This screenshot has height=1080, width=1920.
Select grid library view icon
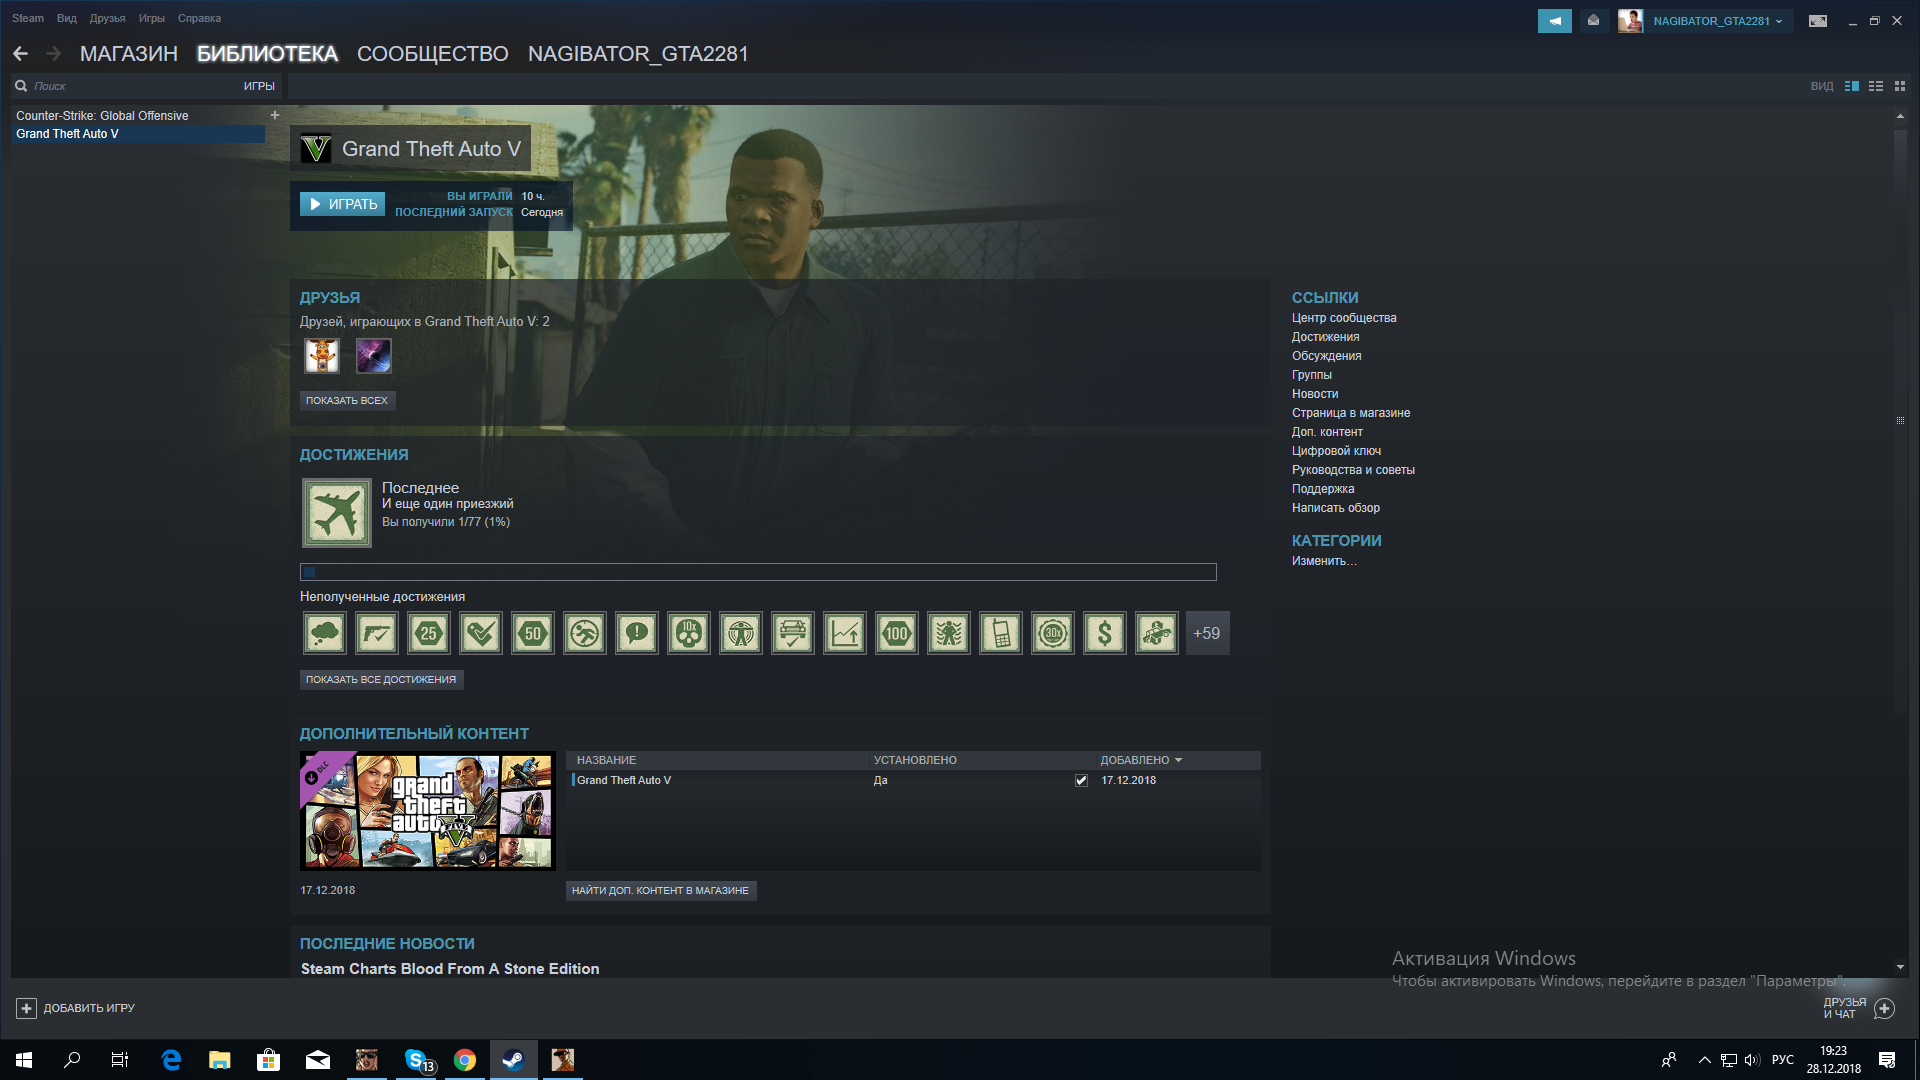[1900, 86]
